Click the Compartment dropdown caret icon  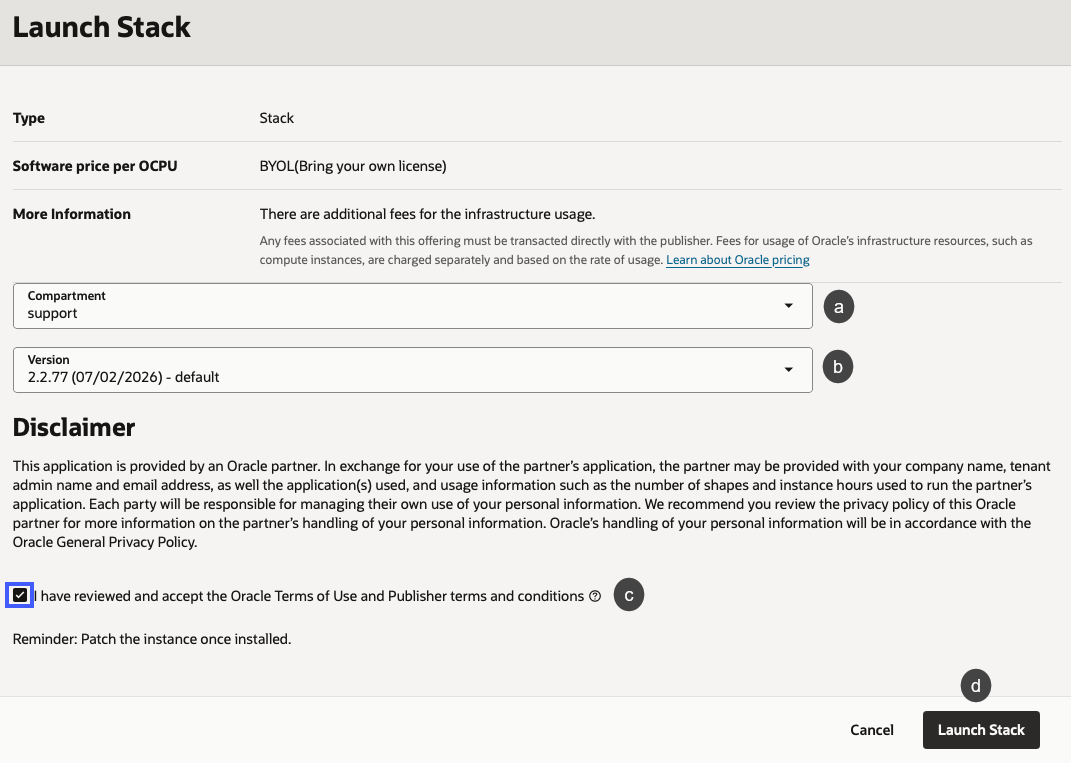789,306
